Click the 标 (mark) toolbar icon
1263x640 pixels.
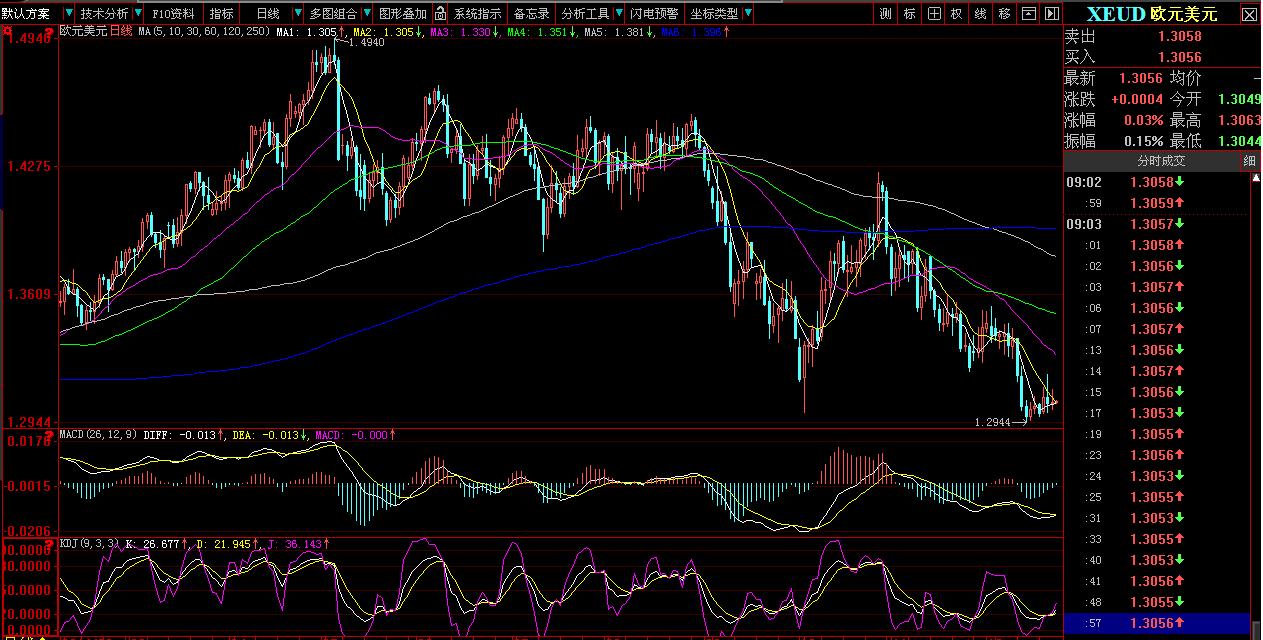[x=910, y=13]
